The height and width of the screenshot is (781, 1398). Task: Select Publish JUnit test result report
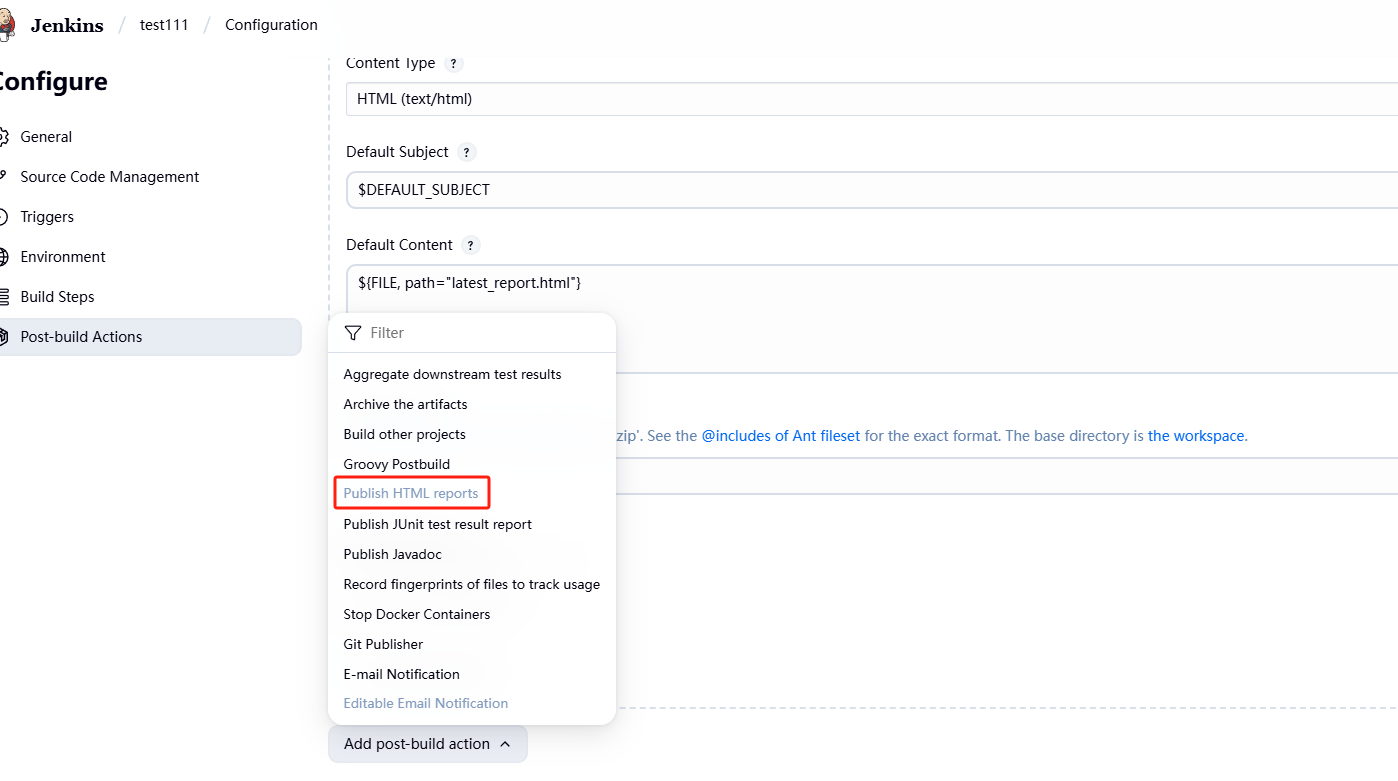[437, 524]
